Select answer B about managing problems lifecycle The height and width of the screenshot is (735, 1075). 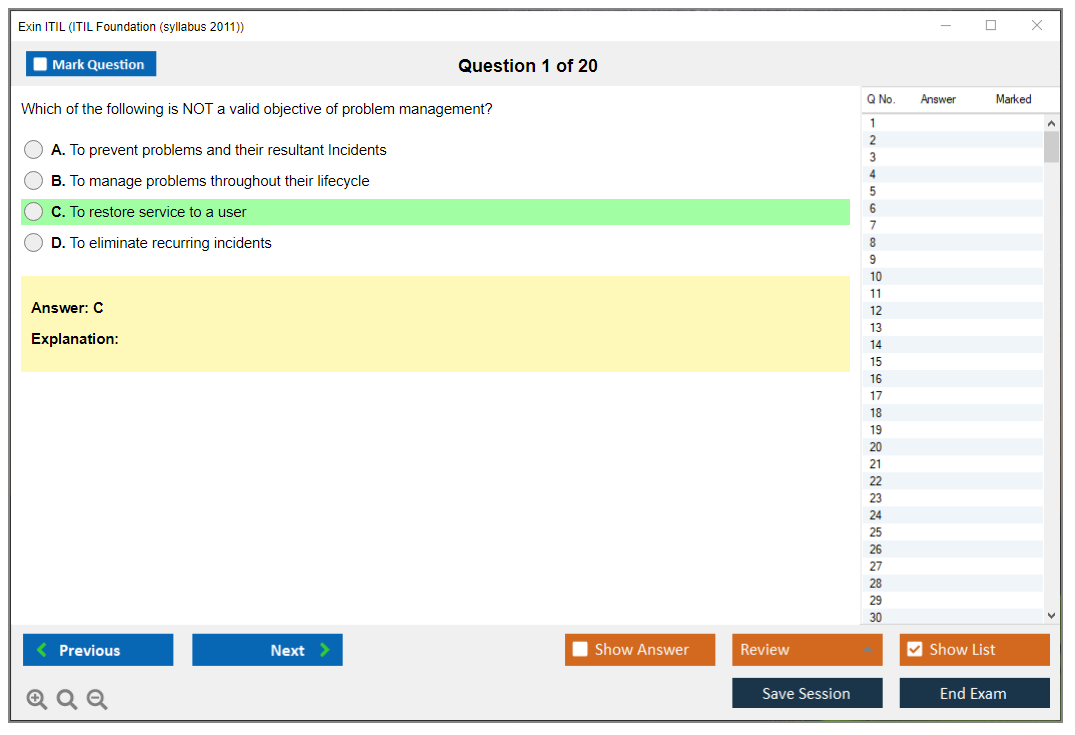(34, 181)
